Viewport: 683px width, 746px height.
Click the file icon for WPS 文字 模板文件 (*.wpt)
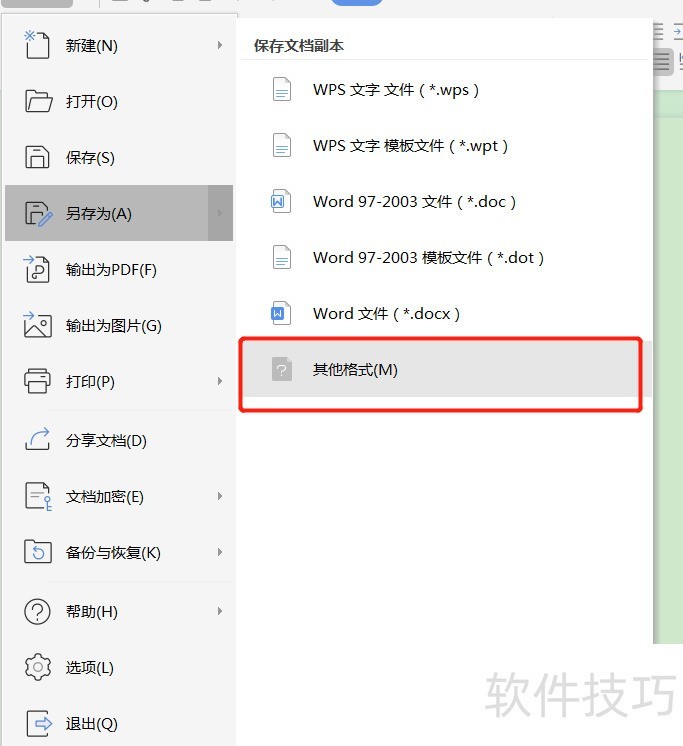pyautogui.click(x=282, y=145)
